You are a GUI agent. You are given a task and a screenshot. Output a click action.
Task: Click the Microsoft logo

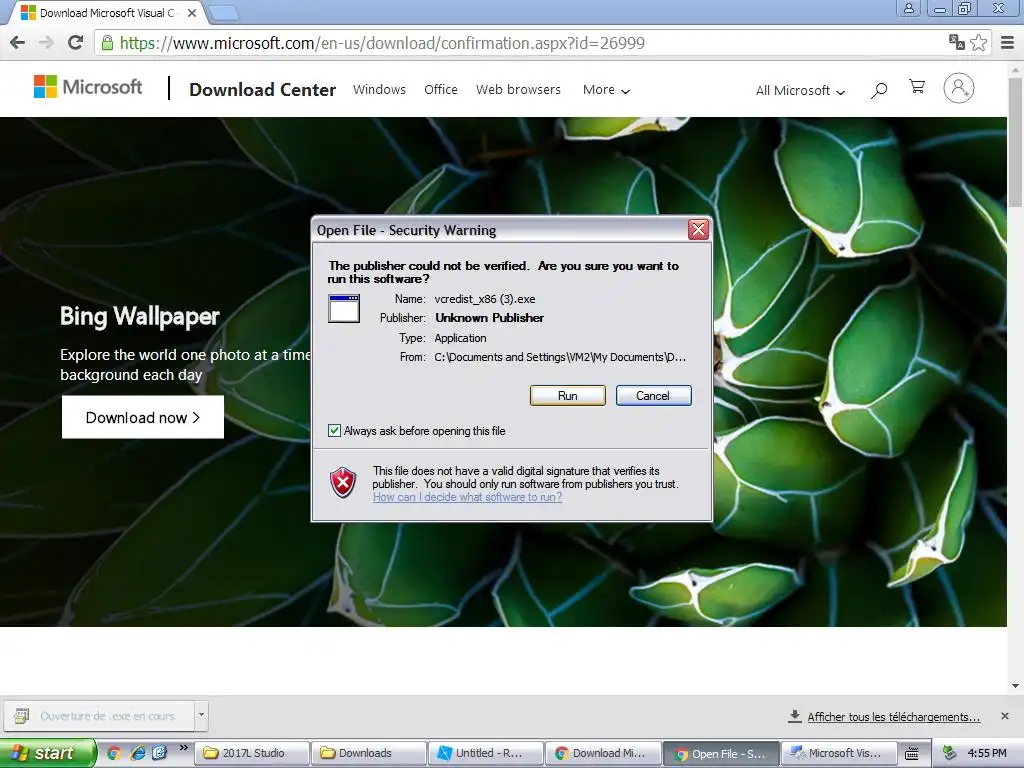(88, 87)
